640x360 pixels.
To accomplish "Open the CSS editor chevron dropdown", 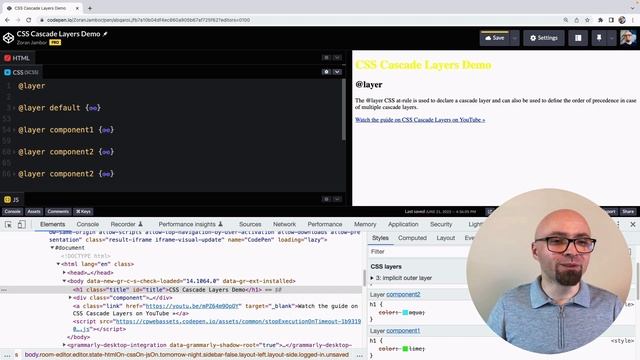I will 337,72.
